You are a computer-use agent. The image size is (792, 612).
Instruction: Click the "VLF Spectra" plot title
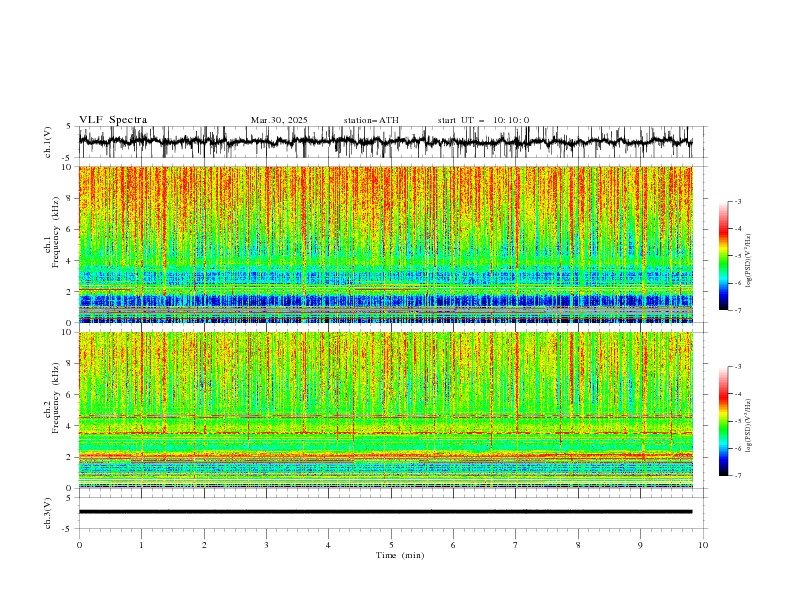(113, 120)
